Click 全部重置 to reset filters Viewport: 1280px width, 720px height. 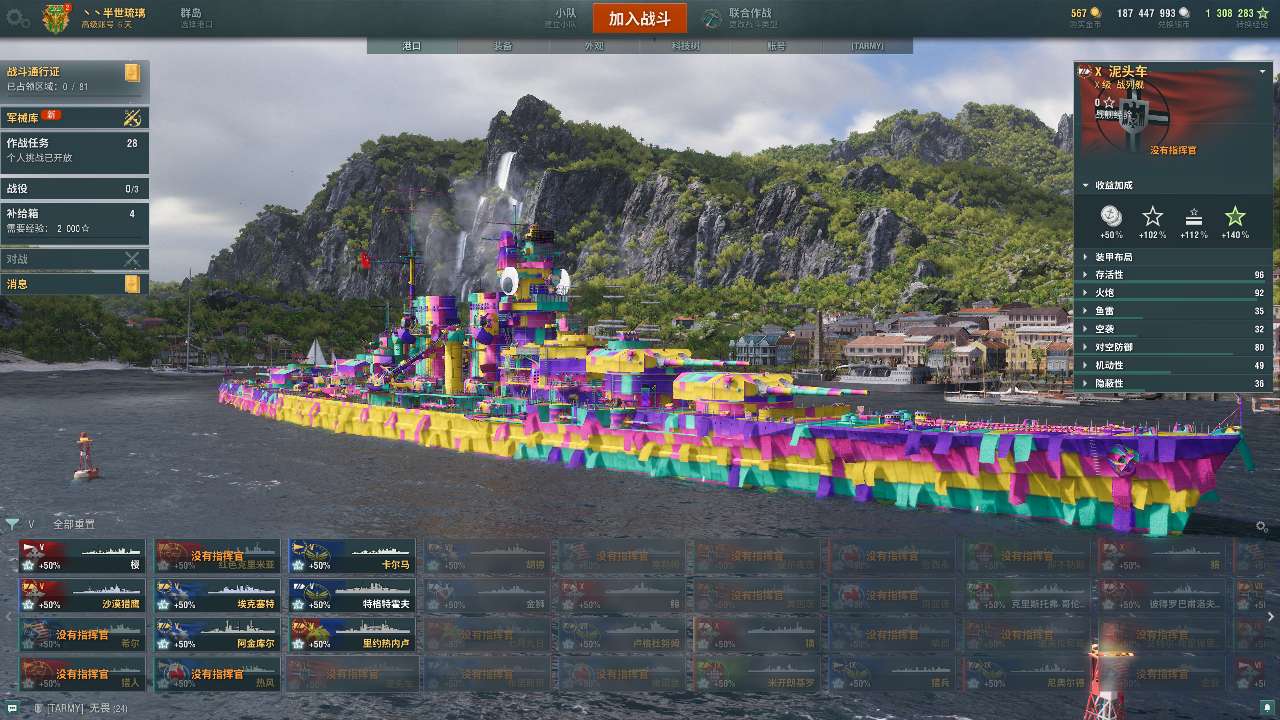(x=74, y=524)
